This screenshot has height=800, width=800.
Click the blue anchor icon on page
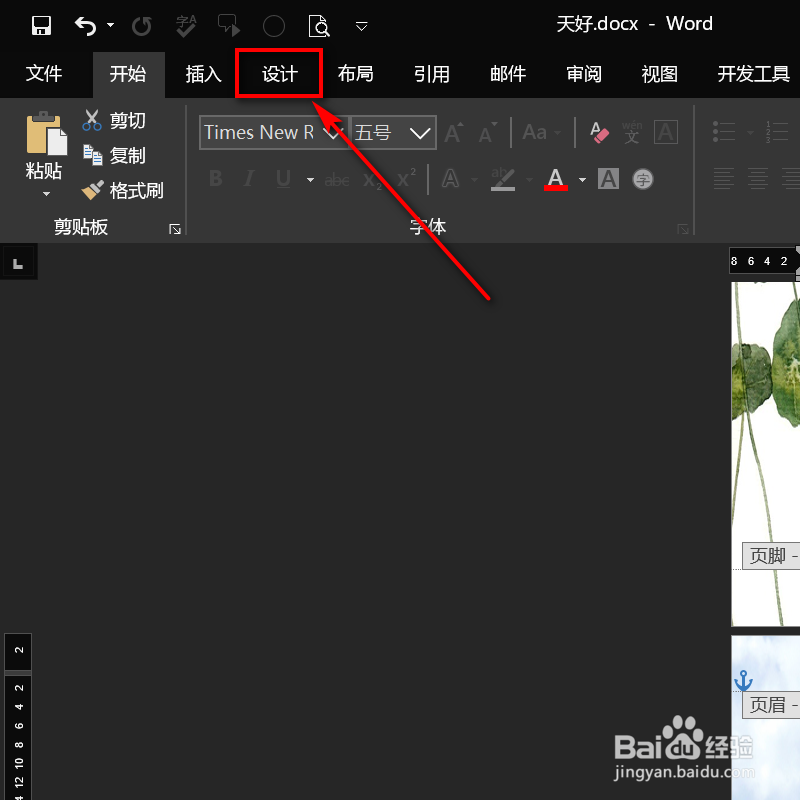[743, 681]
